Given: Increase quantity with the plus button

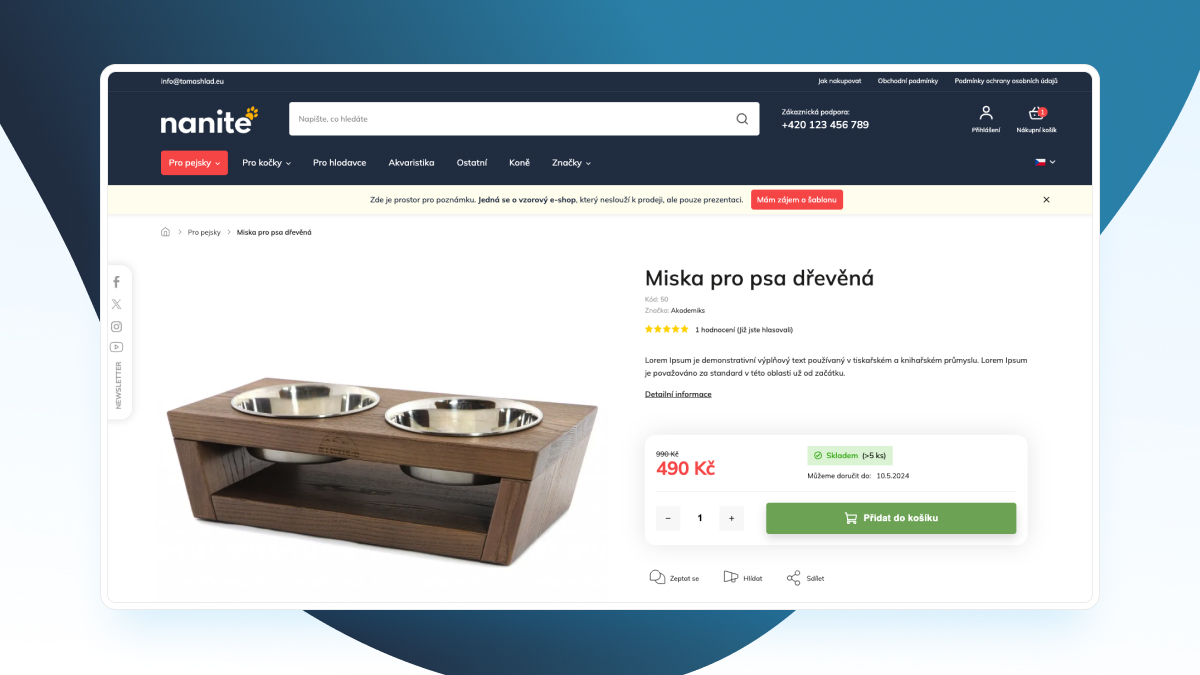Looking at the screenshot, I should pos(731,518).
